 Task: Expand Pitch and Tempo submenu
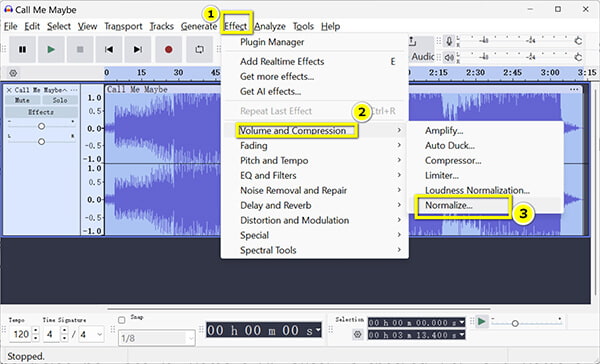pos(315,160)
